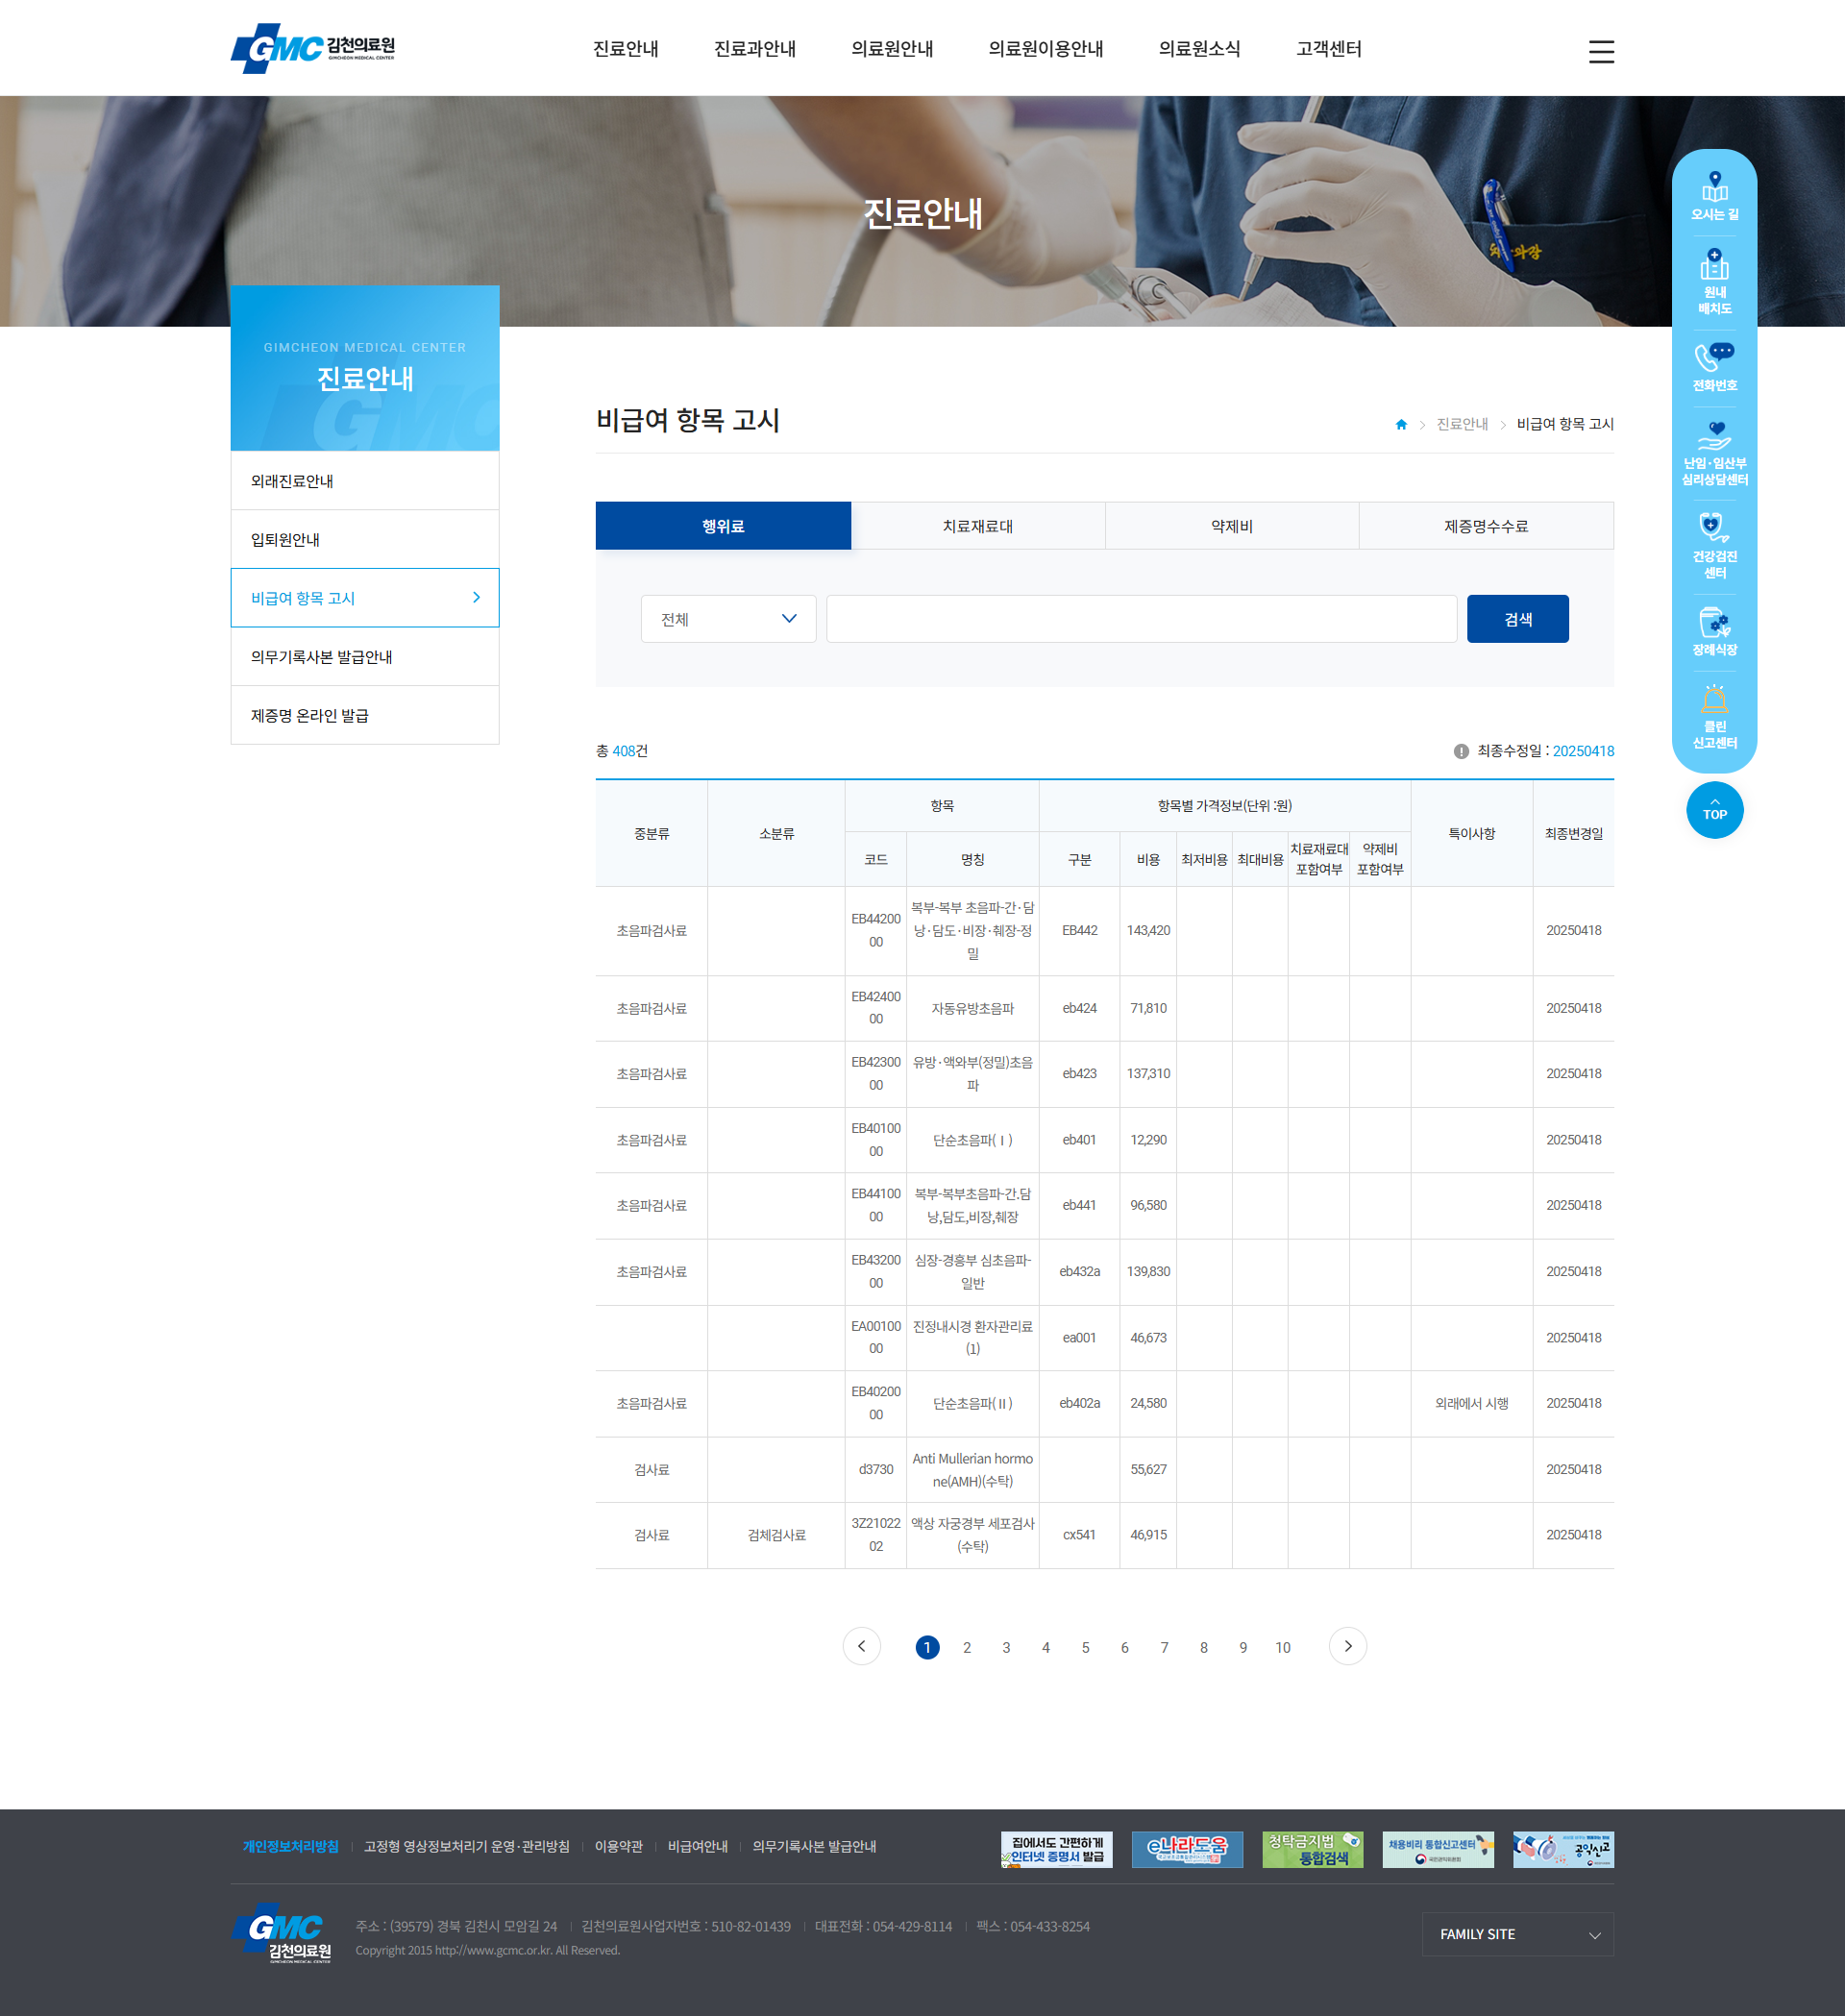Open the hamburger menu icon
Image resolution: width=1845 pixels, height=2016 pixels.
[1600, 52]
